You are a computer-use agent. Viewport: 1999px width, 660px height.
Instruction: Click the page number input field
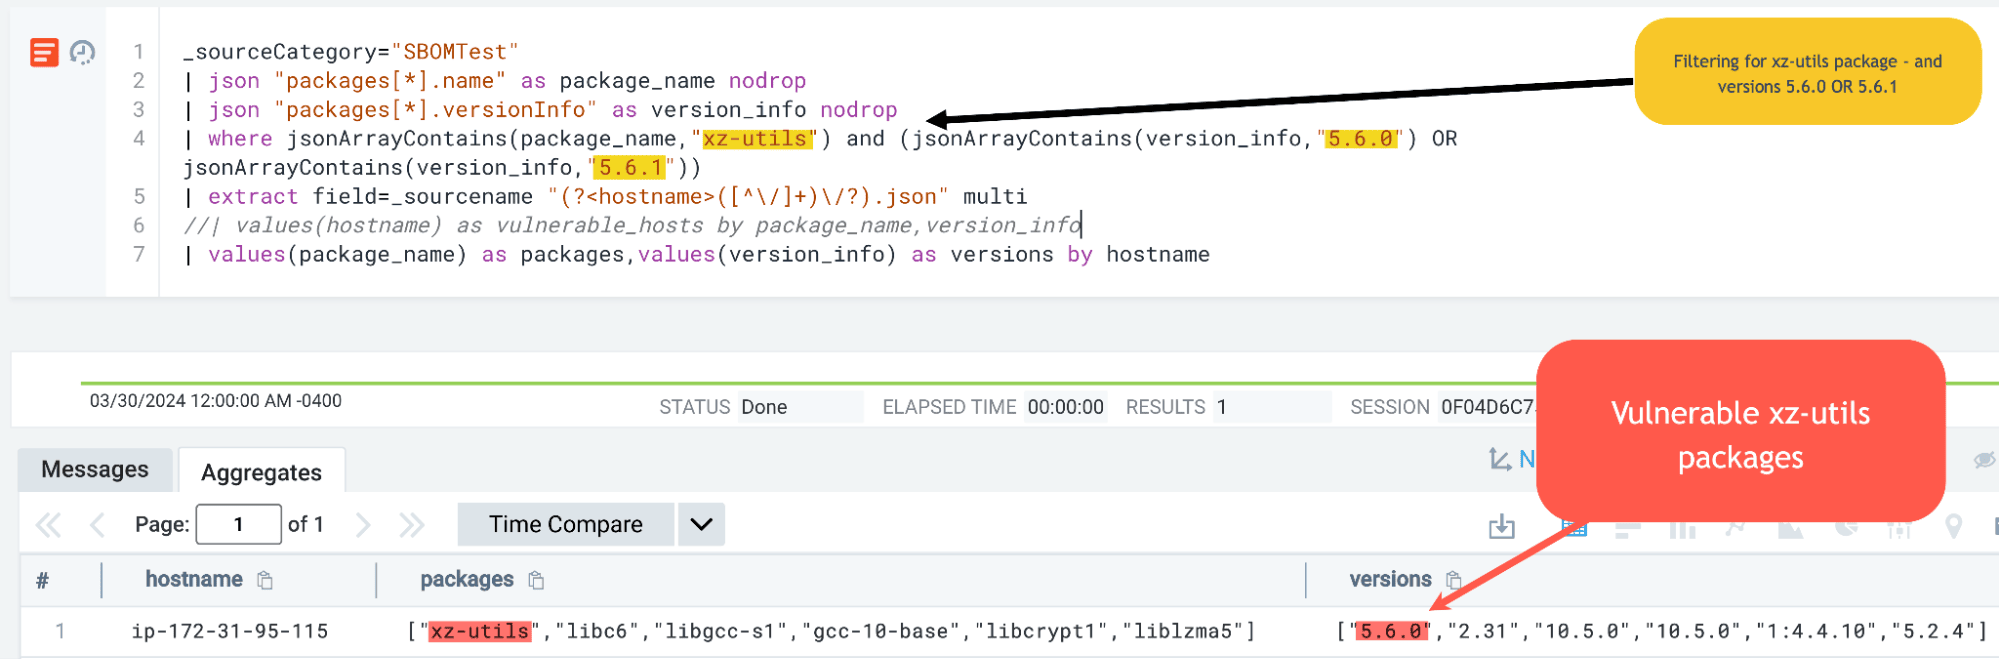click(238, 524)
